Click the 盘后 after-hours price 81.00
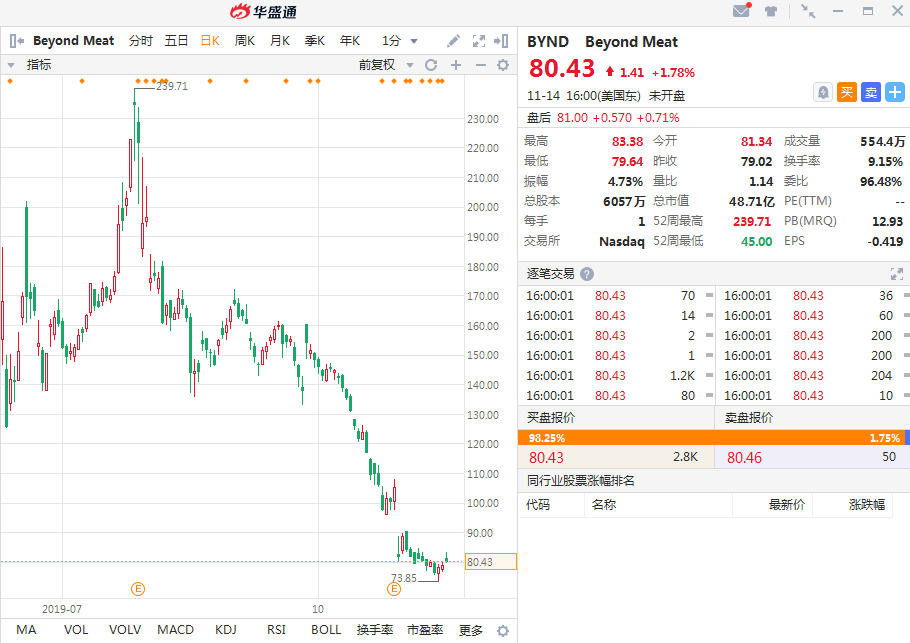Image resolution: width=910 pixels, height=643 pixels. coord(572,118)
